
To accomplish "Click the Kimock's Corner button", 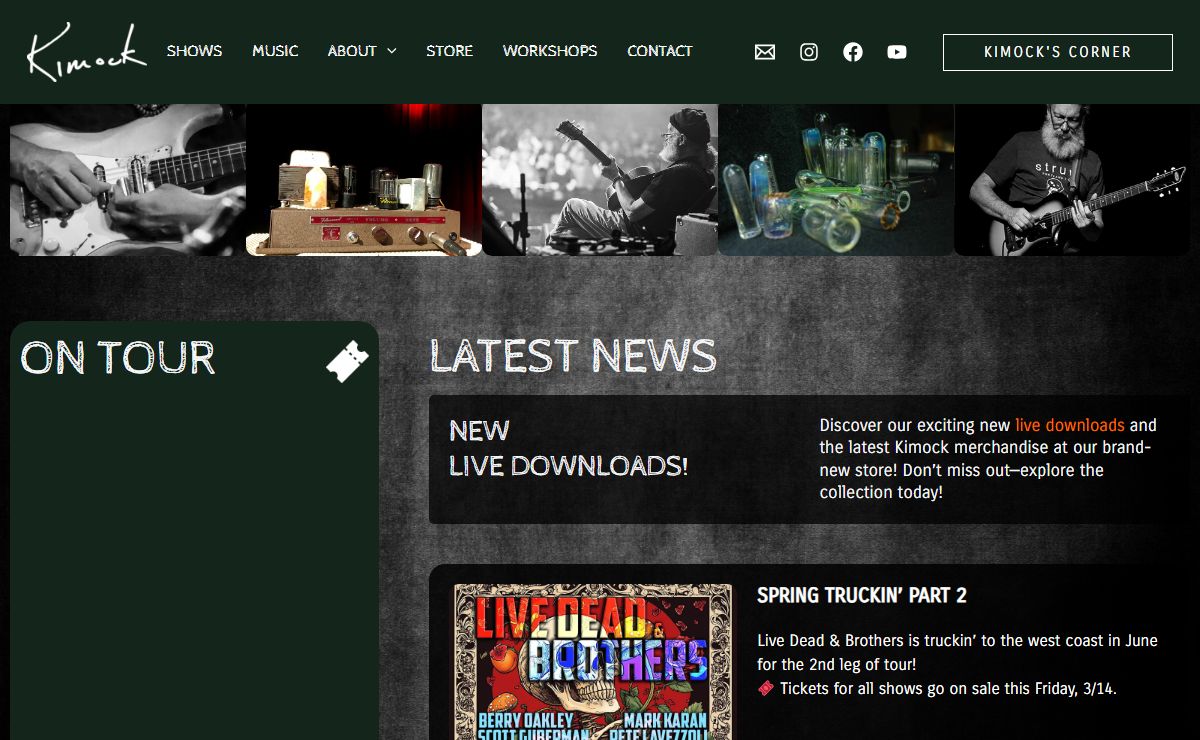I will (x=1058, y=52).
